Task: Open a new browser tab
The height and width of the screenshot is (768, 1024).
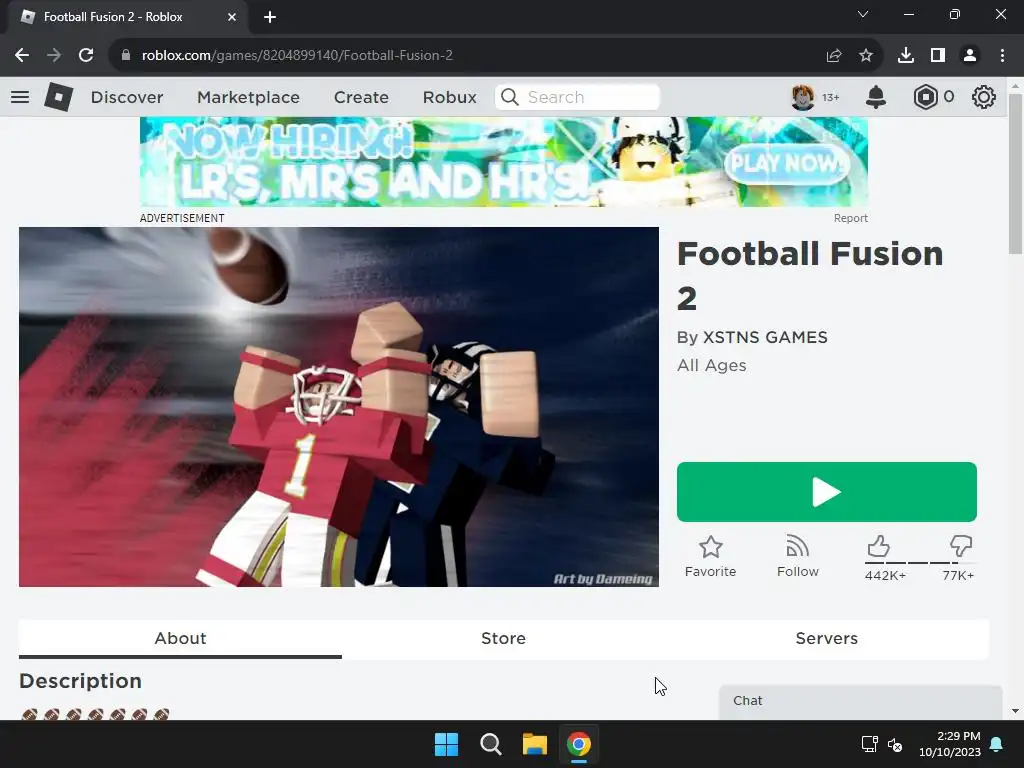Action: (270, 17)
